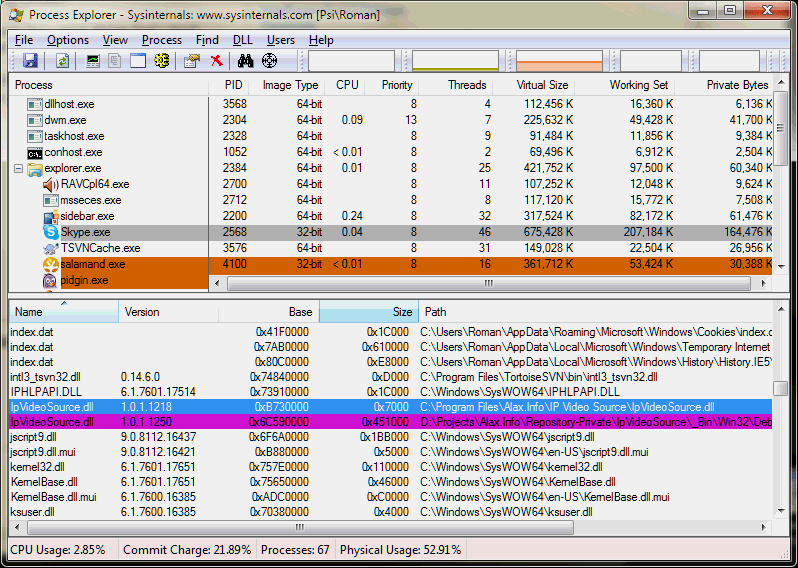Sort DLL list by Name column header

(x=64, y=311)
